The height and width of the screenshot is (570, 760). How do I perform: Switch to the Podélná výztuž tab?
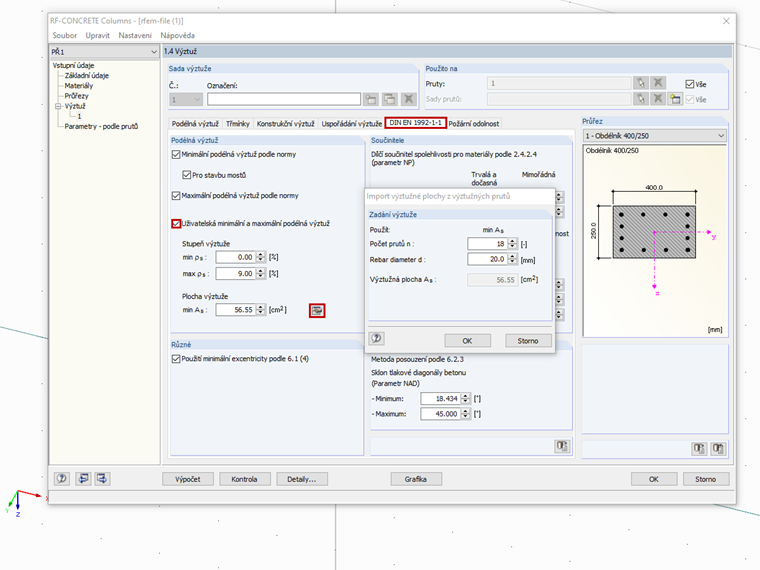coord(195,124)
